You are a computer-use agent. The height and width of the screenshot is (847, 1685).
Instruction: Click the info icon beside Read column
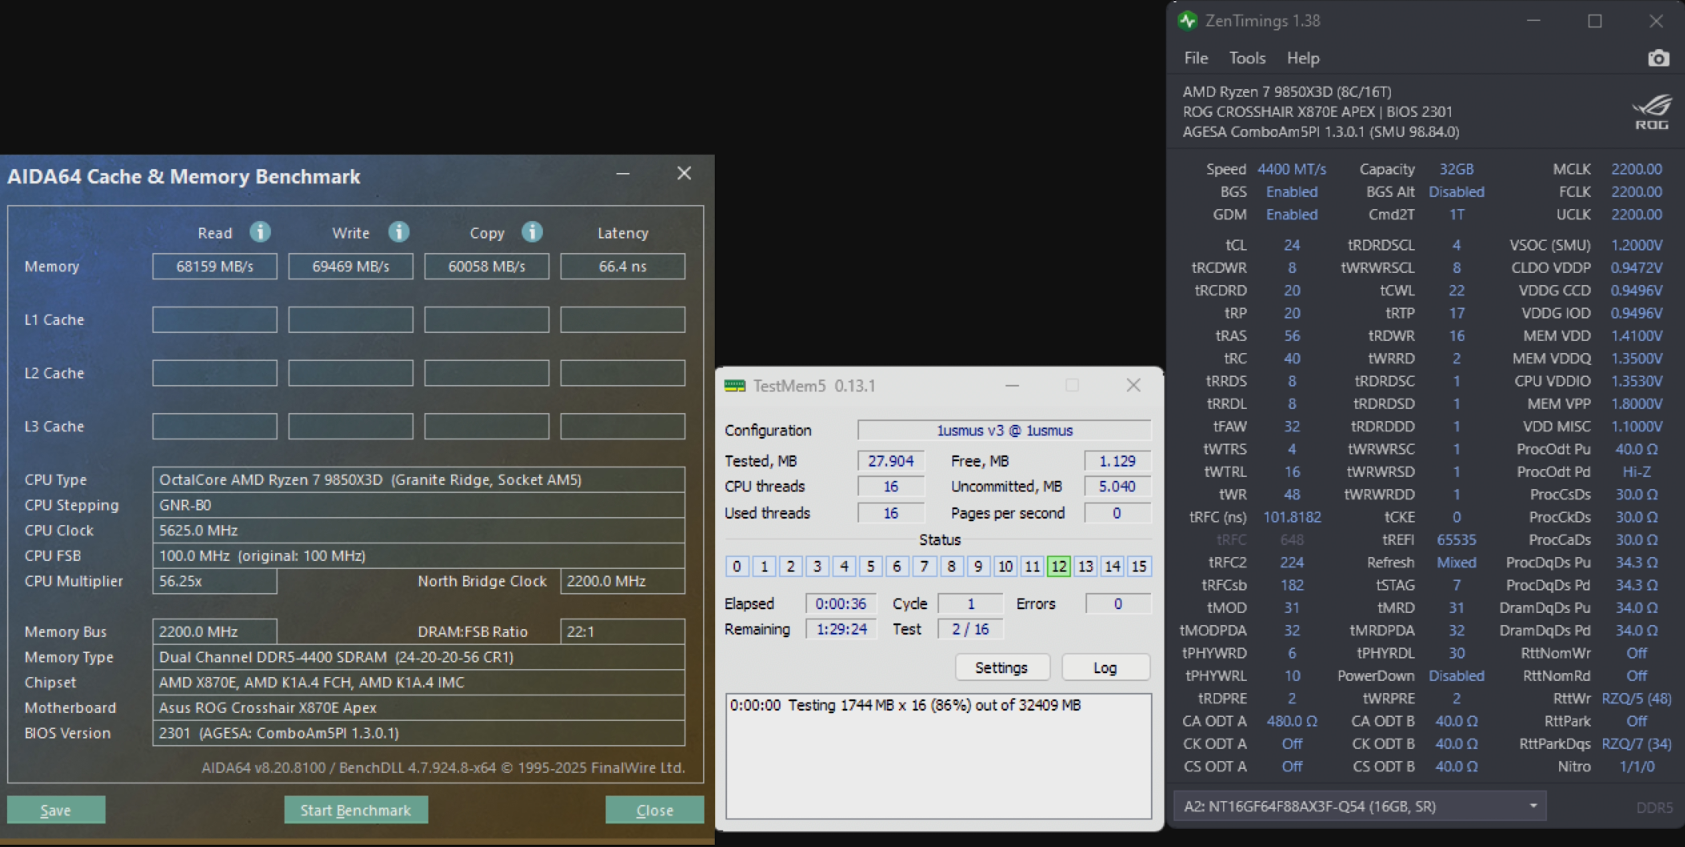(x=260, y=232)
